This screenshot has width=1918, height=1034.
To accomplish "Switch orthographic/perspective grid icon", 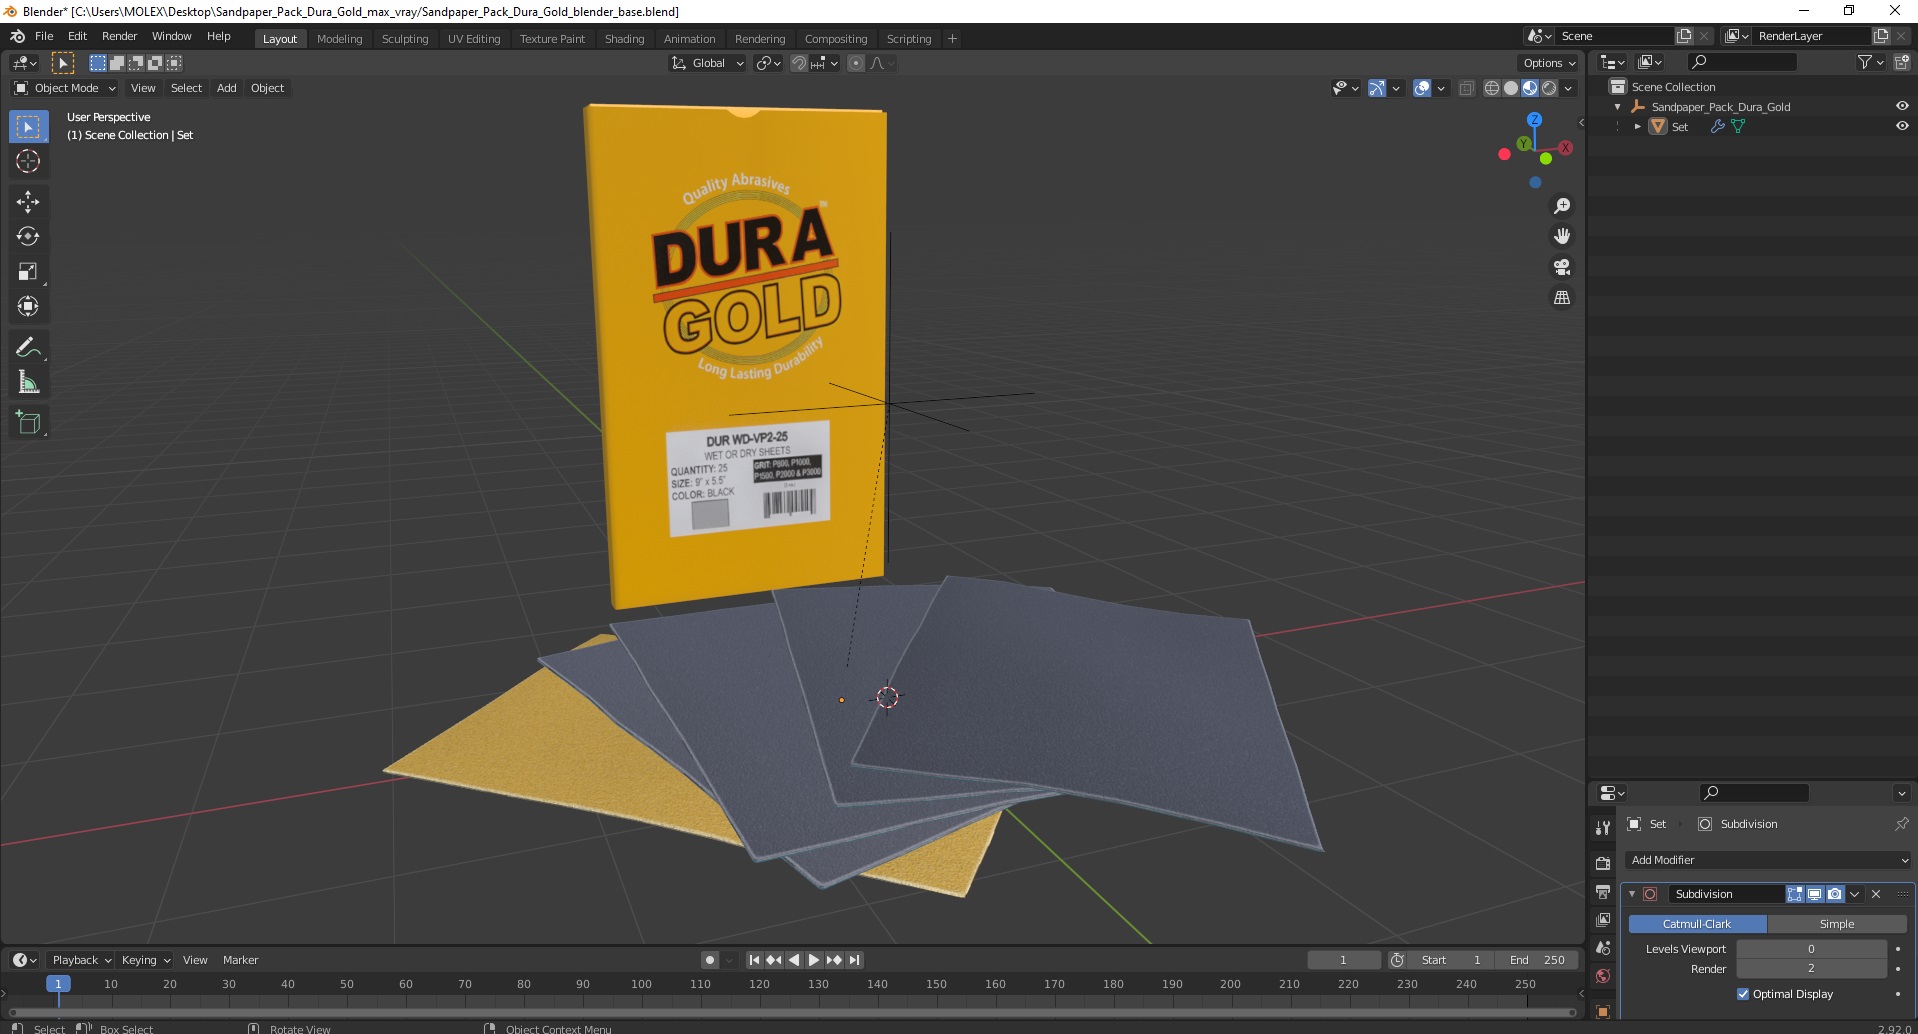I will [1562, 298].
